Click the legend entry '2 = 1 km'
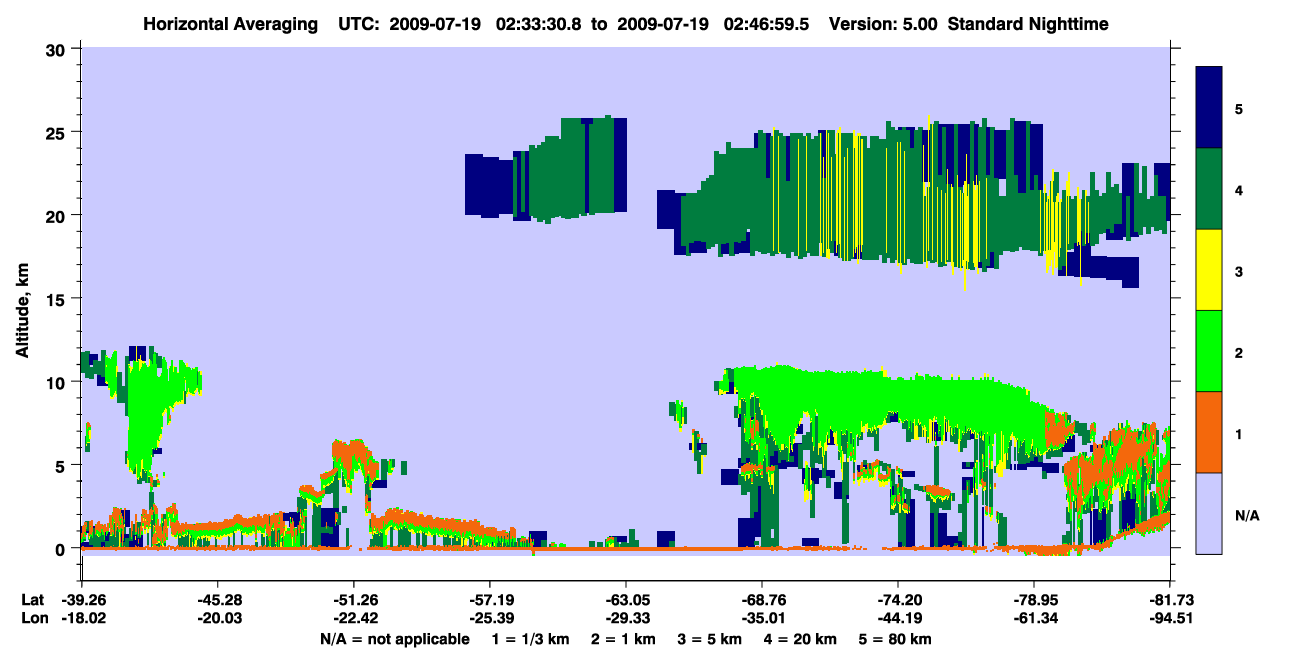Viewport: 1300px width, 667px height. click(623, 639)
